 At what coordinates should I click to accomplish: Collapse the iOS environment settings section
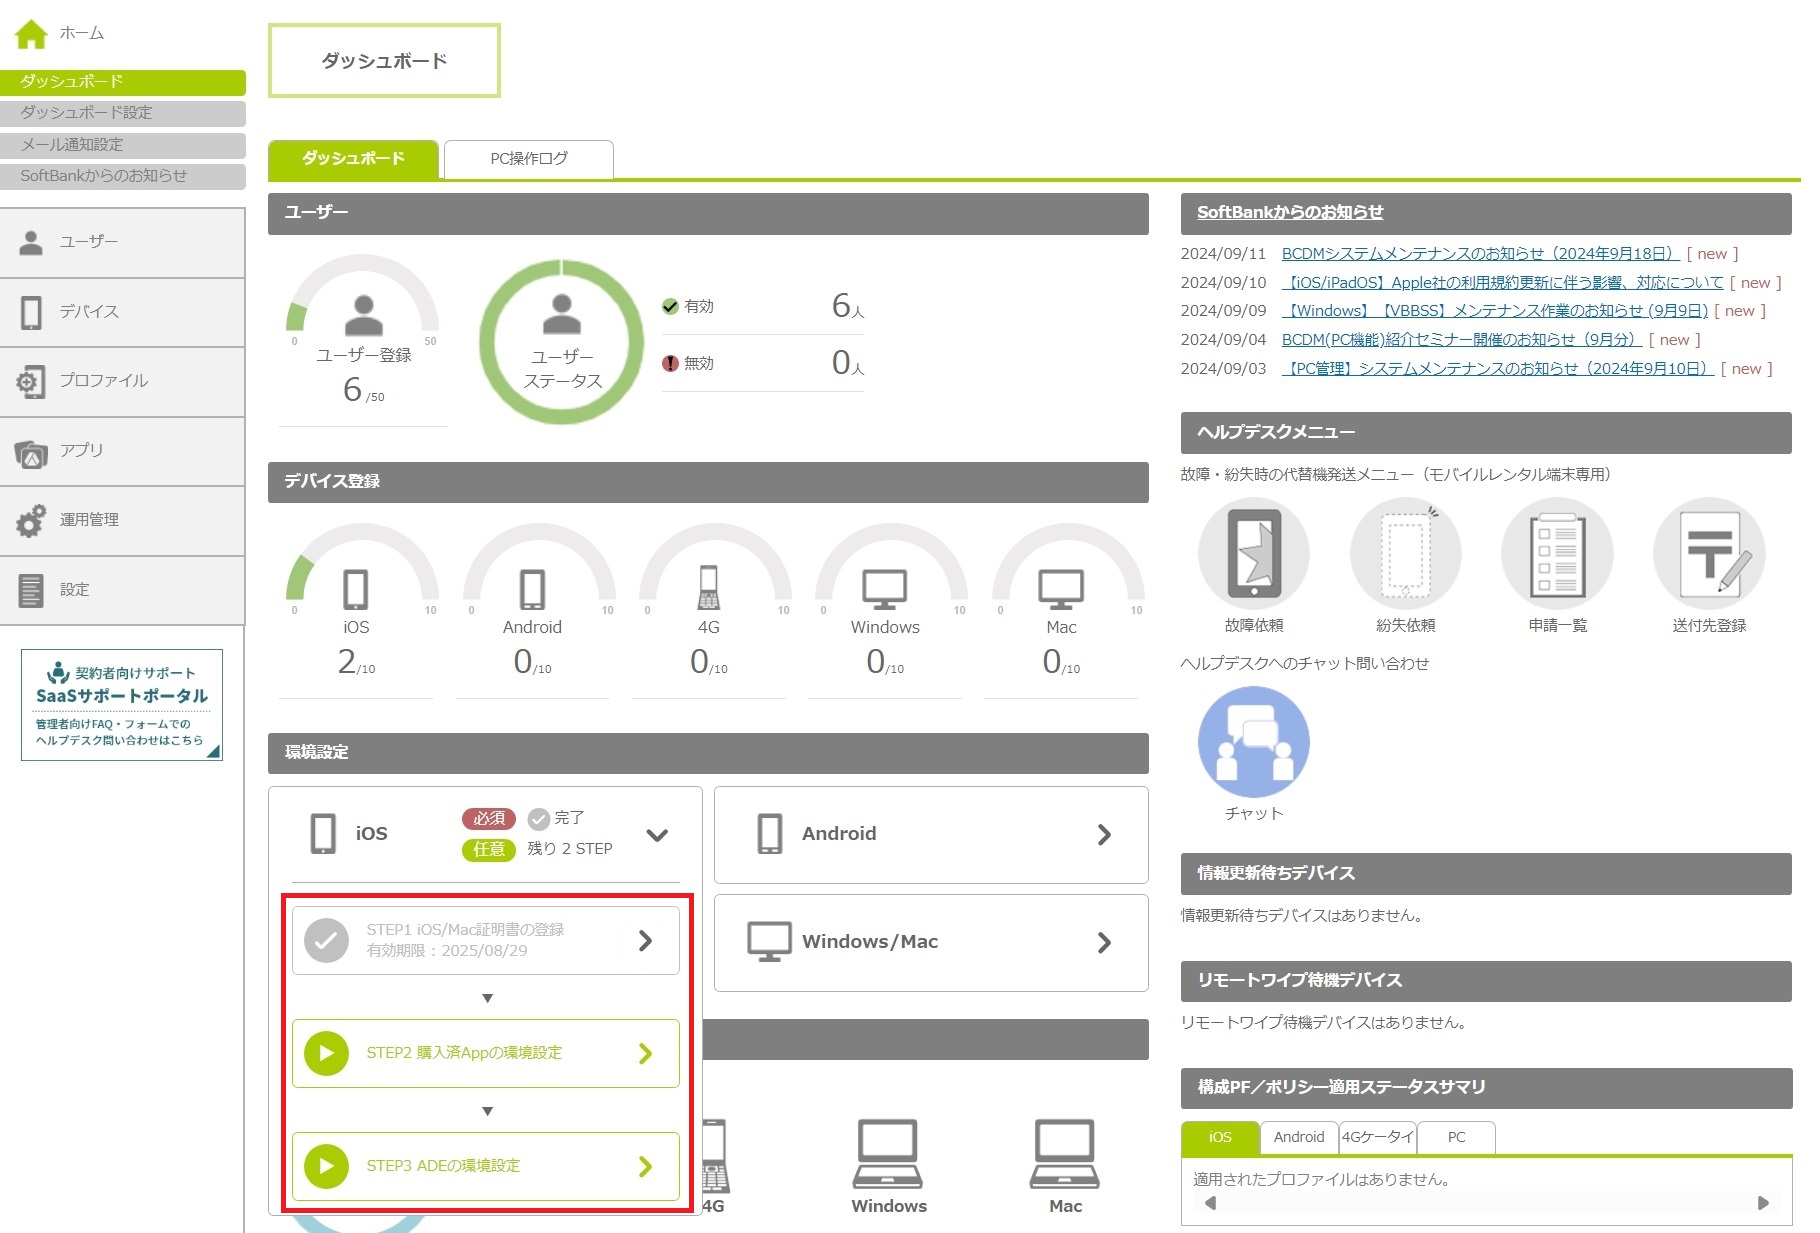pos(657,835)
